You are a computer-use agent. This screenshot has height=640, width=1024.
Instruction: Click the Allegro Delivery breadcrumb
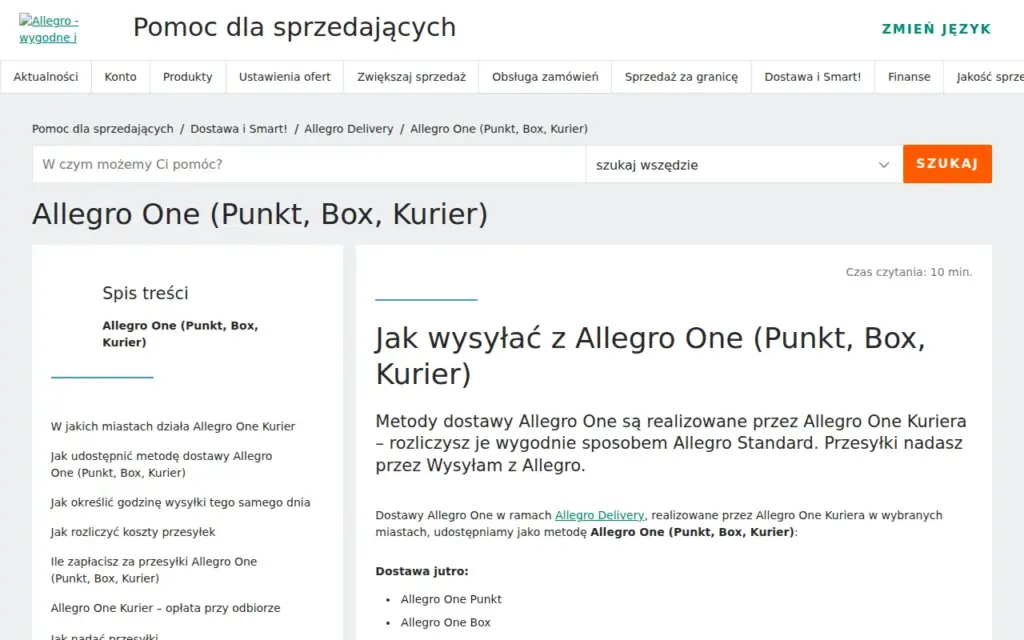coord(349,129)
